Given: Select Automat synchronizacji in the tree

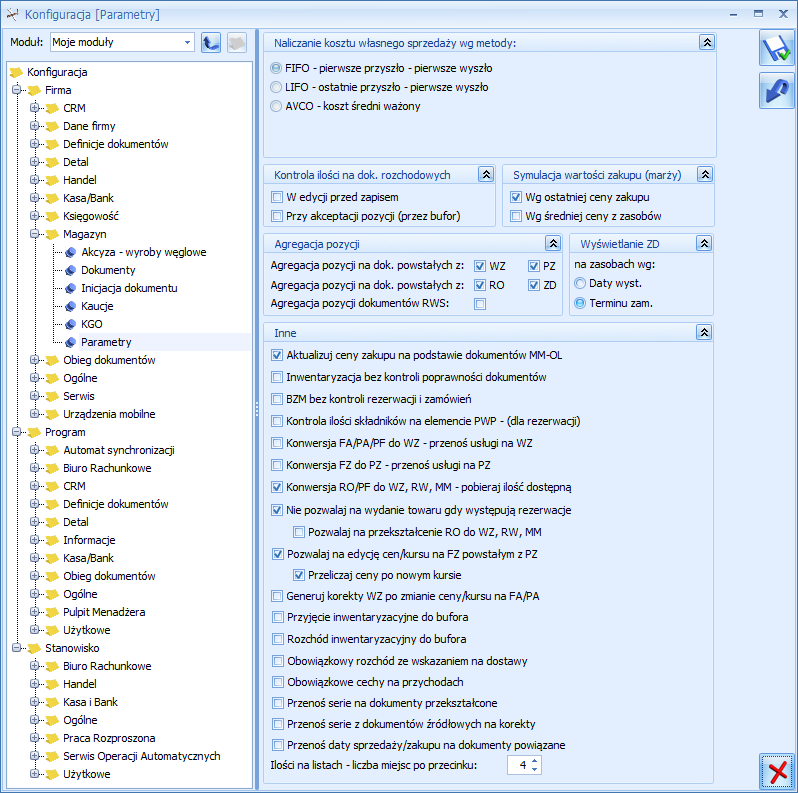Looking at the screenshot, I should [119, 450].
